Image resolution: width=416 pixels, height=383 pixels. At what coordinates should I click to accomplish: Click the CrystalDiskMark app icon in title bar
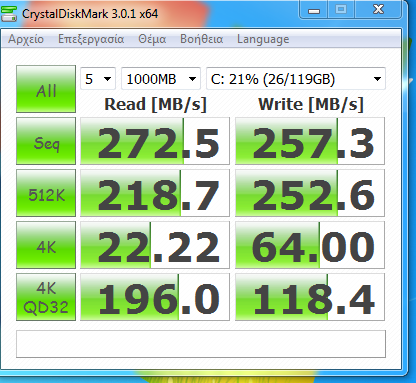click(9, 14)
